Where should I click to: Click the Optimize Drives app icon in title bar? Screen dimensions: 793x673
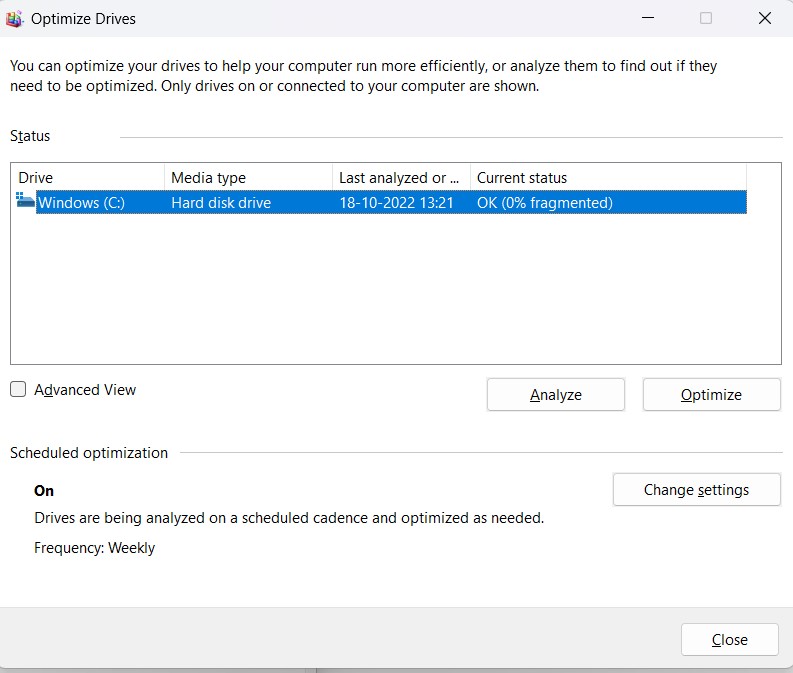pyautogui.click(x=14, y=19)
